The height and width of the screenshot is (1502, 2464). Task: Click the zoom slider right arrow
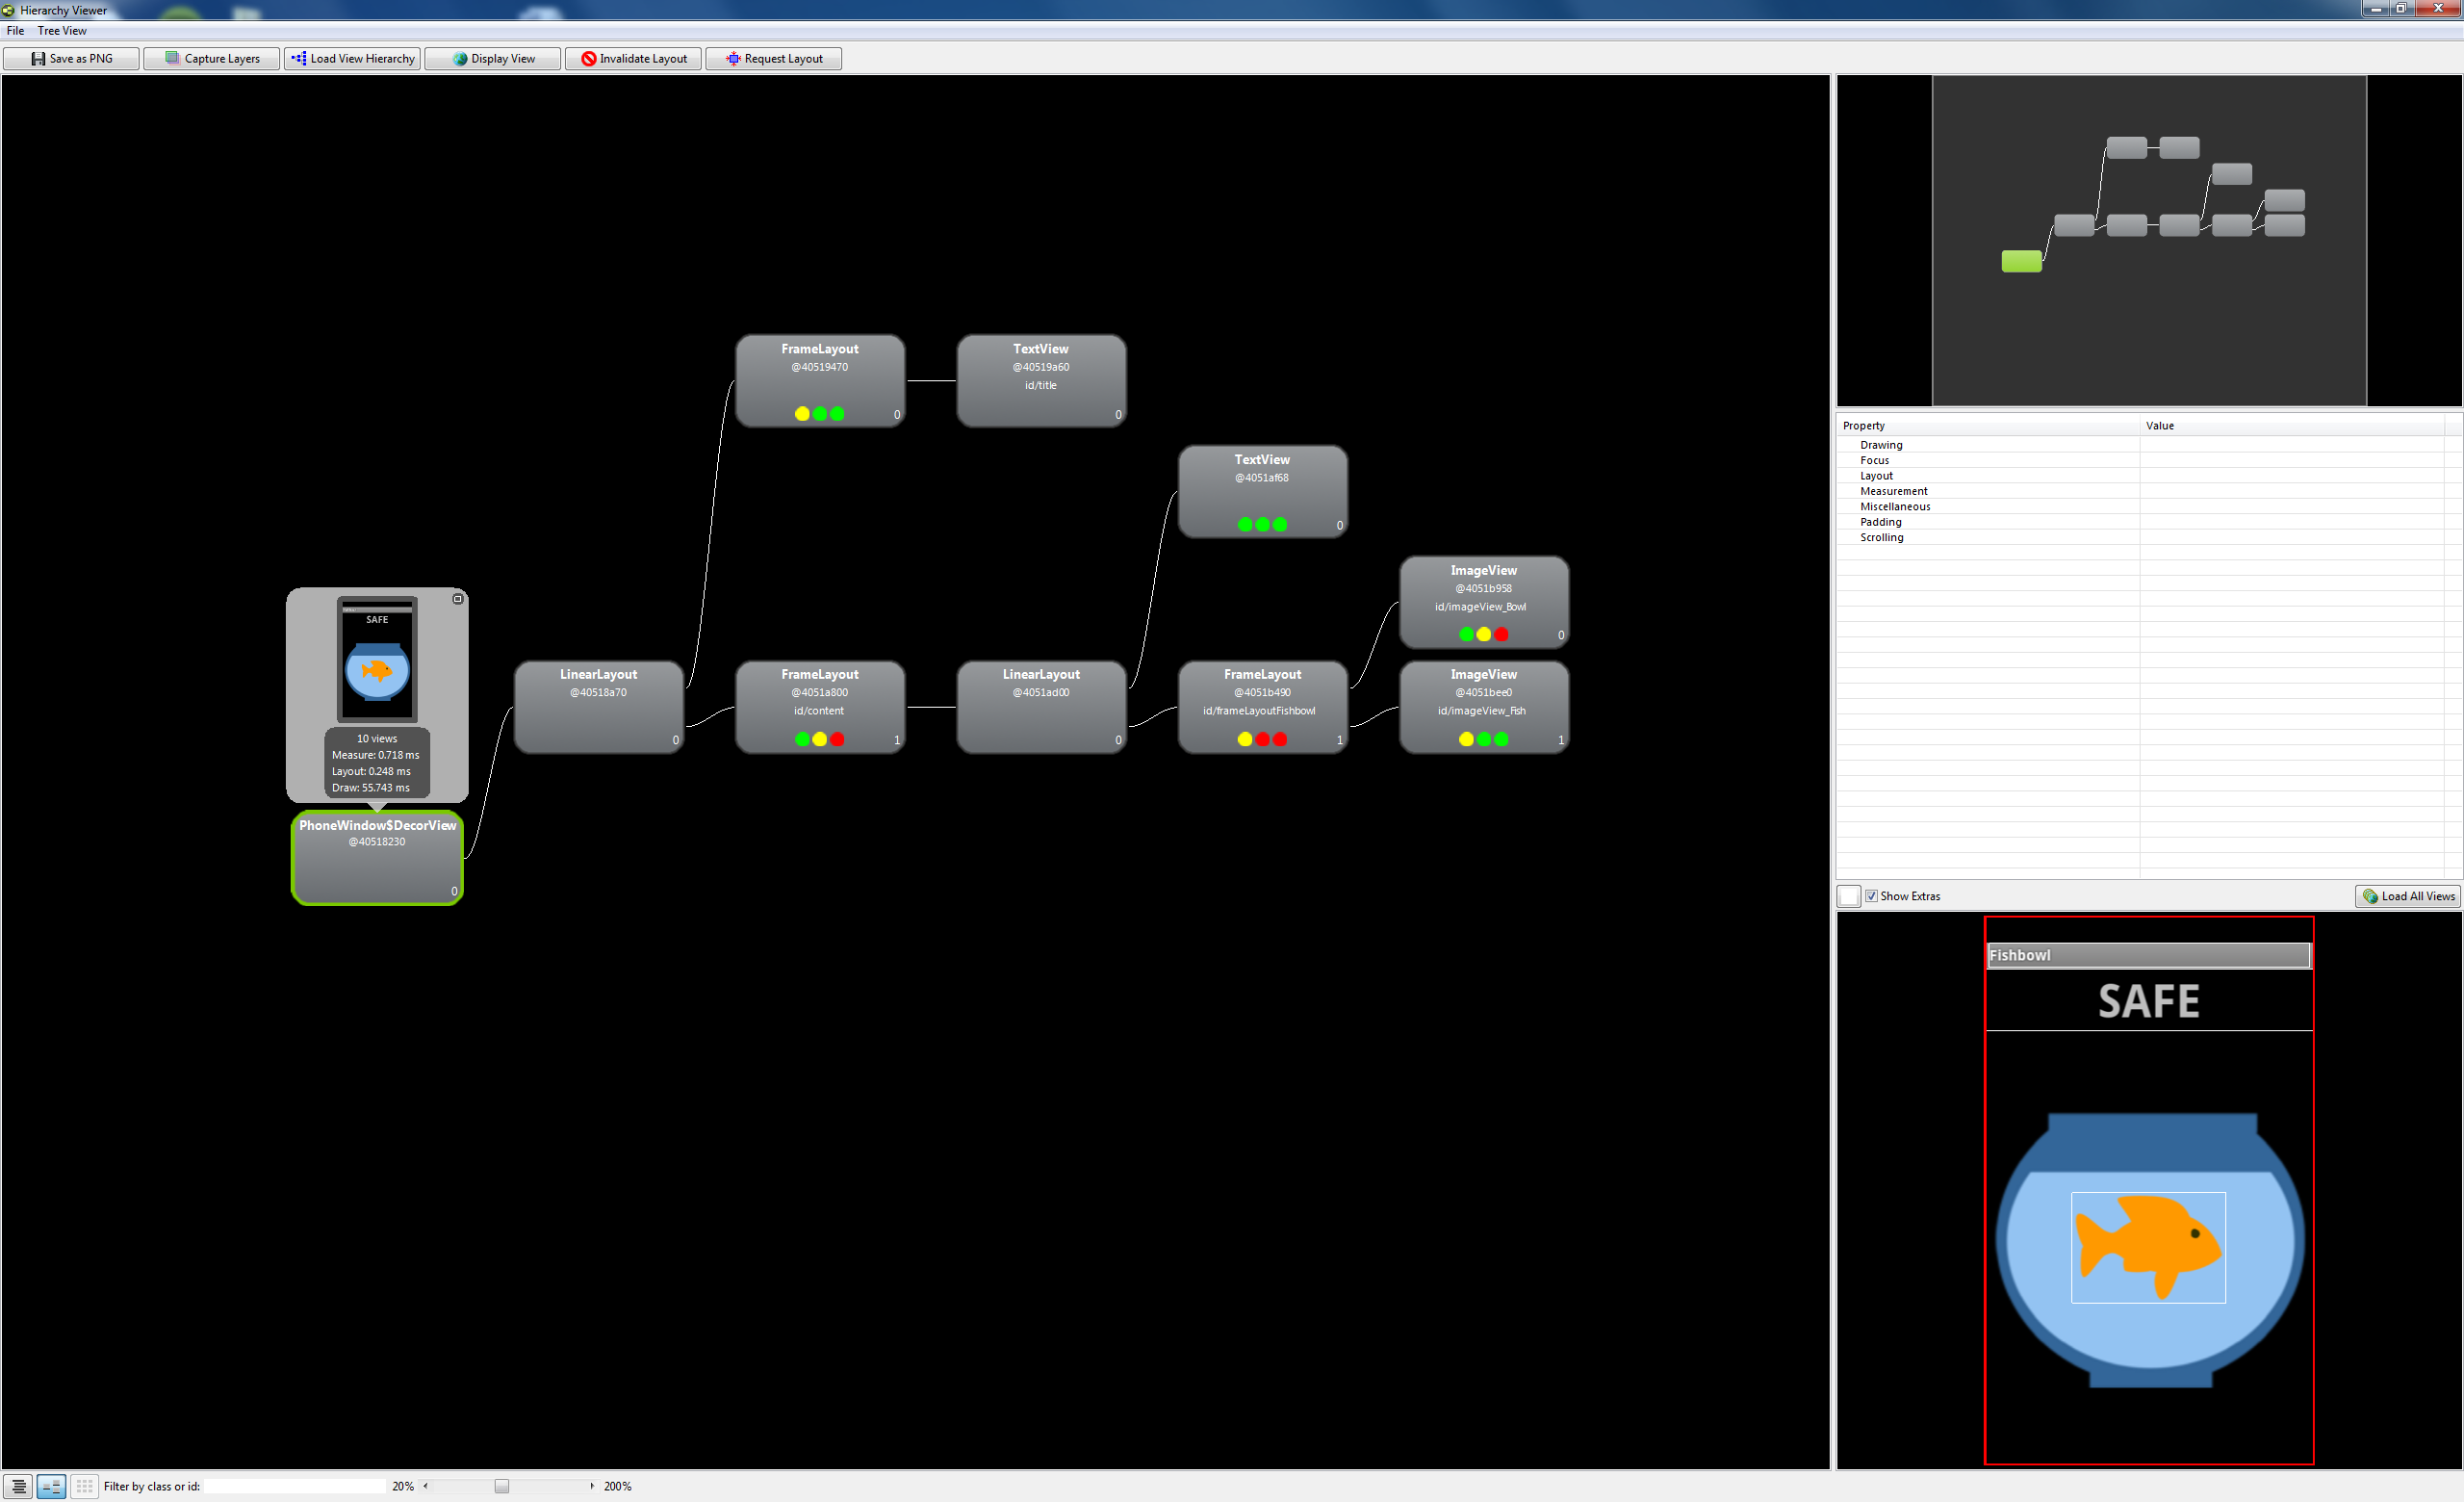click(x=593, y=1487)
